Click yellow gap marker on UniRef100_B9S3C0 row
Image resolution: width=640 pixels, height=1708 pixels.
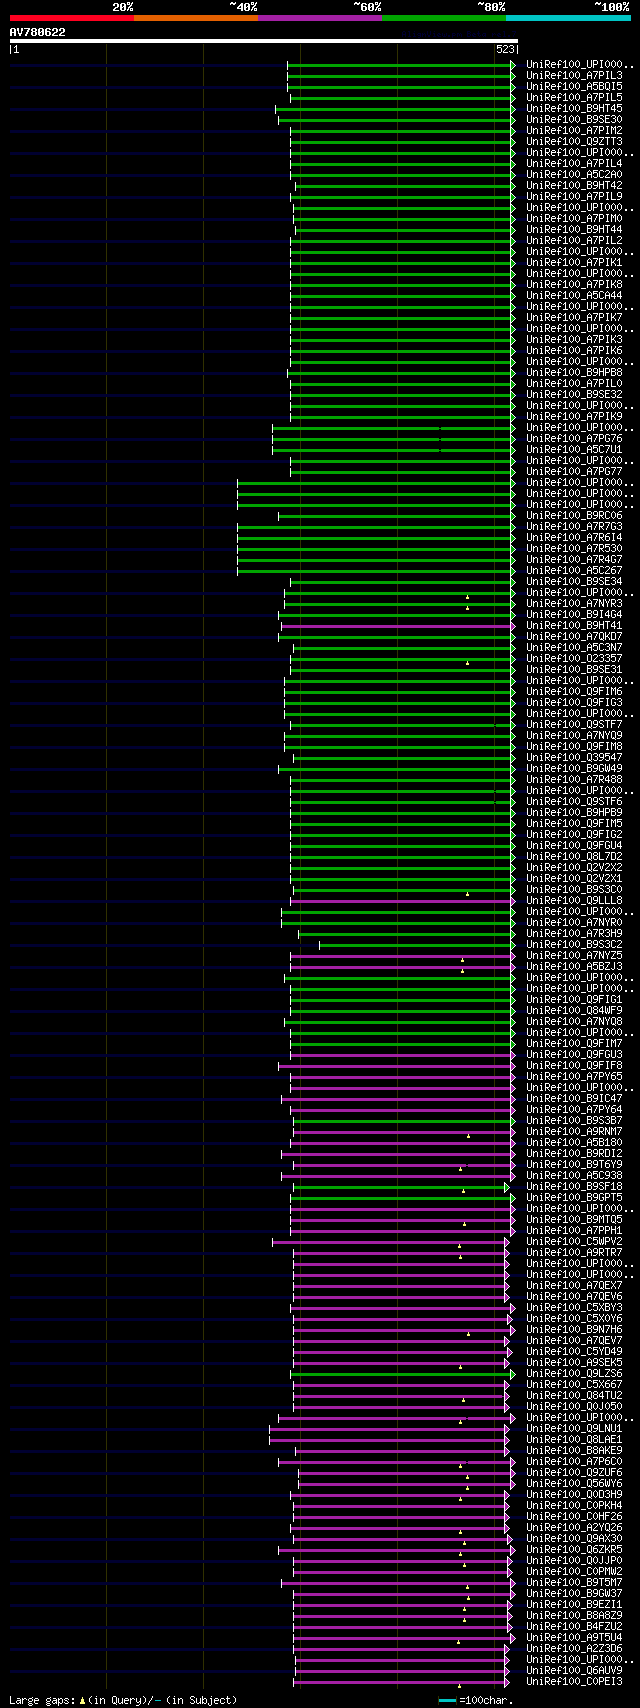[x=467, y=894]
